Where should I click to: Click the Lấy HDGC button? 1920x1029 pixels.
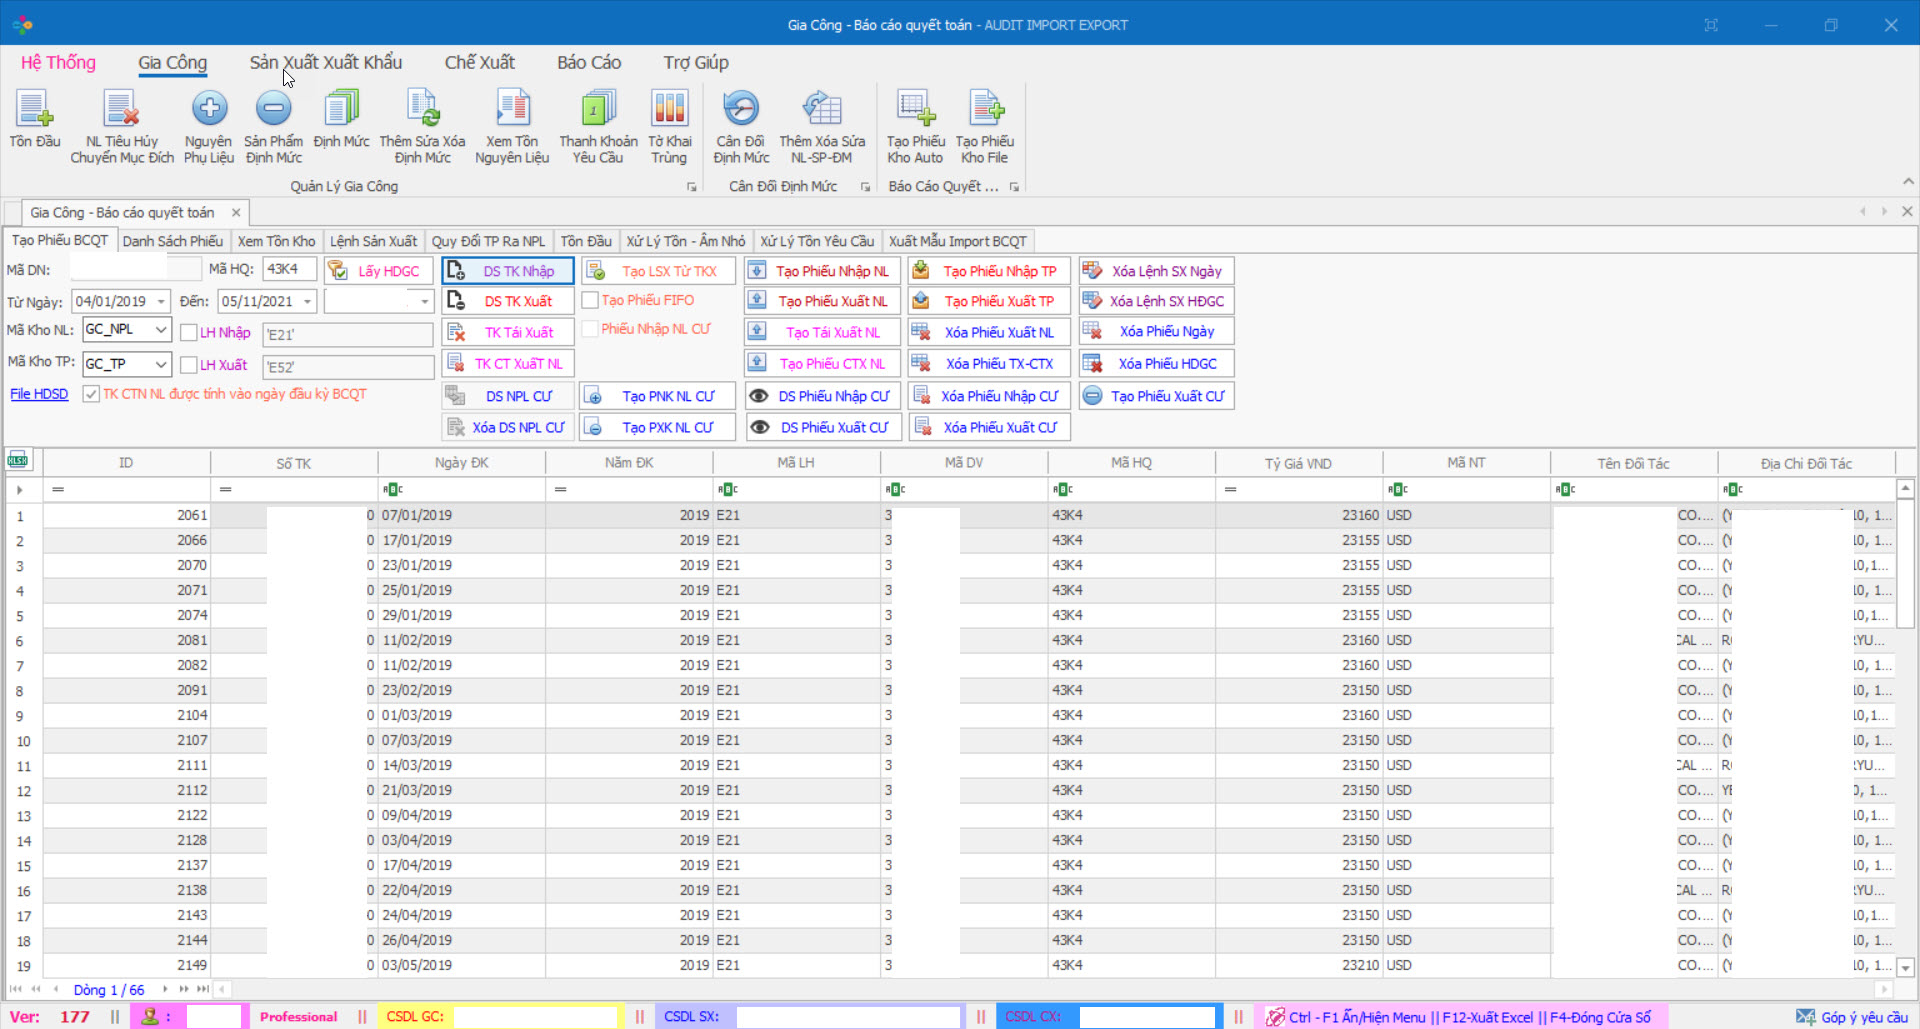(379, 271)
